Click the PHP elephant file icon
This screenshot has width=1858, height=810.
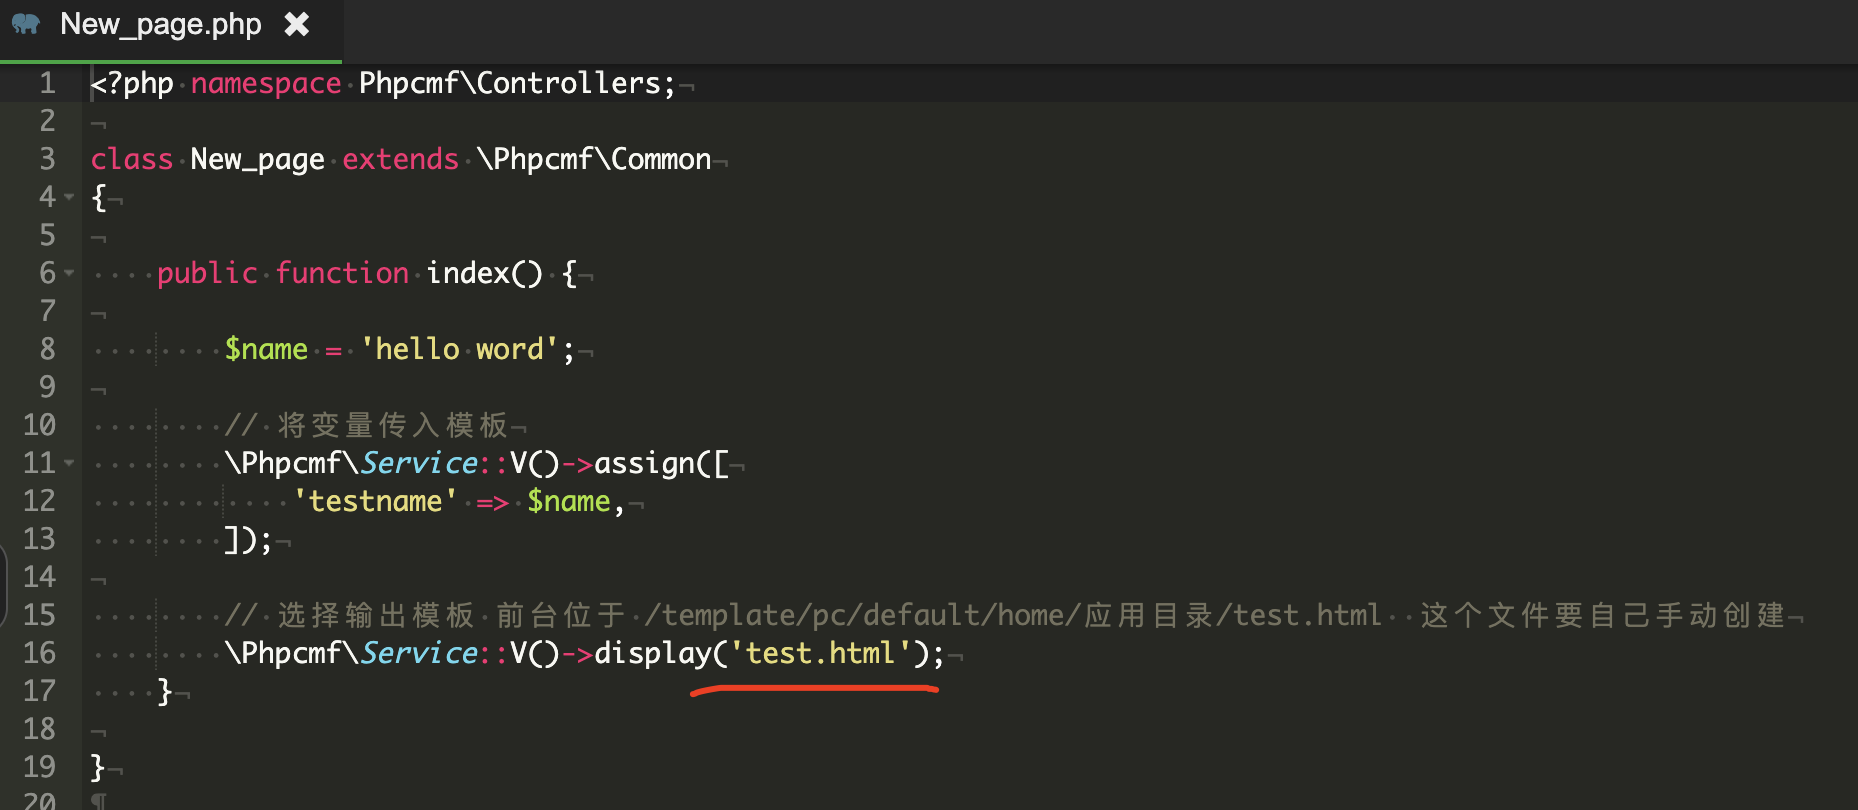click(x=26, y=24)
